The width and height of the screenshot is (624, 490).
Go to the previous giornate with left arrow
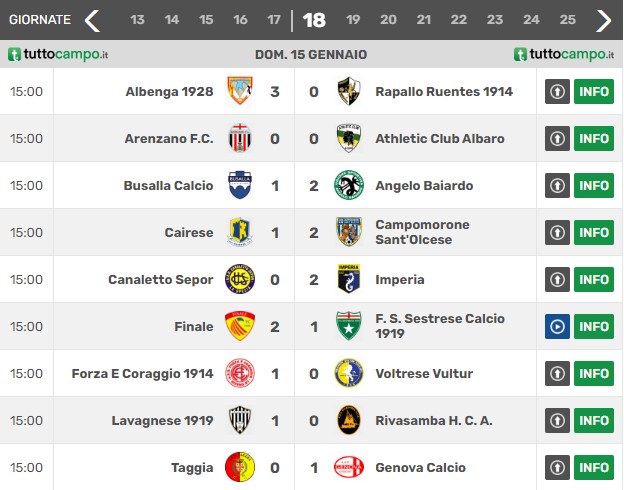pyautogui.click(x=92, y=20)
